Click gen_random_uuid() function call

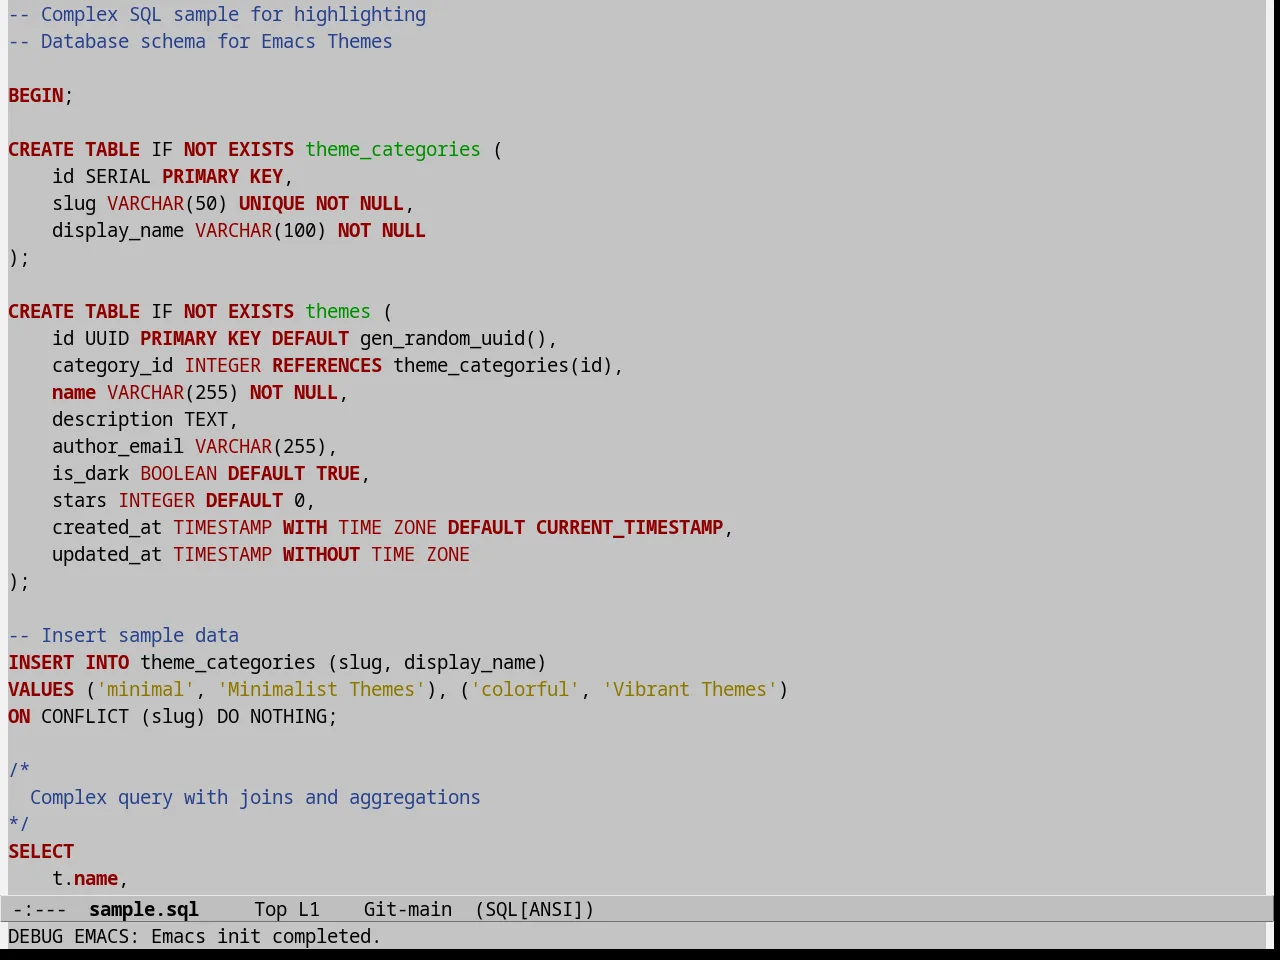point(453,338)
